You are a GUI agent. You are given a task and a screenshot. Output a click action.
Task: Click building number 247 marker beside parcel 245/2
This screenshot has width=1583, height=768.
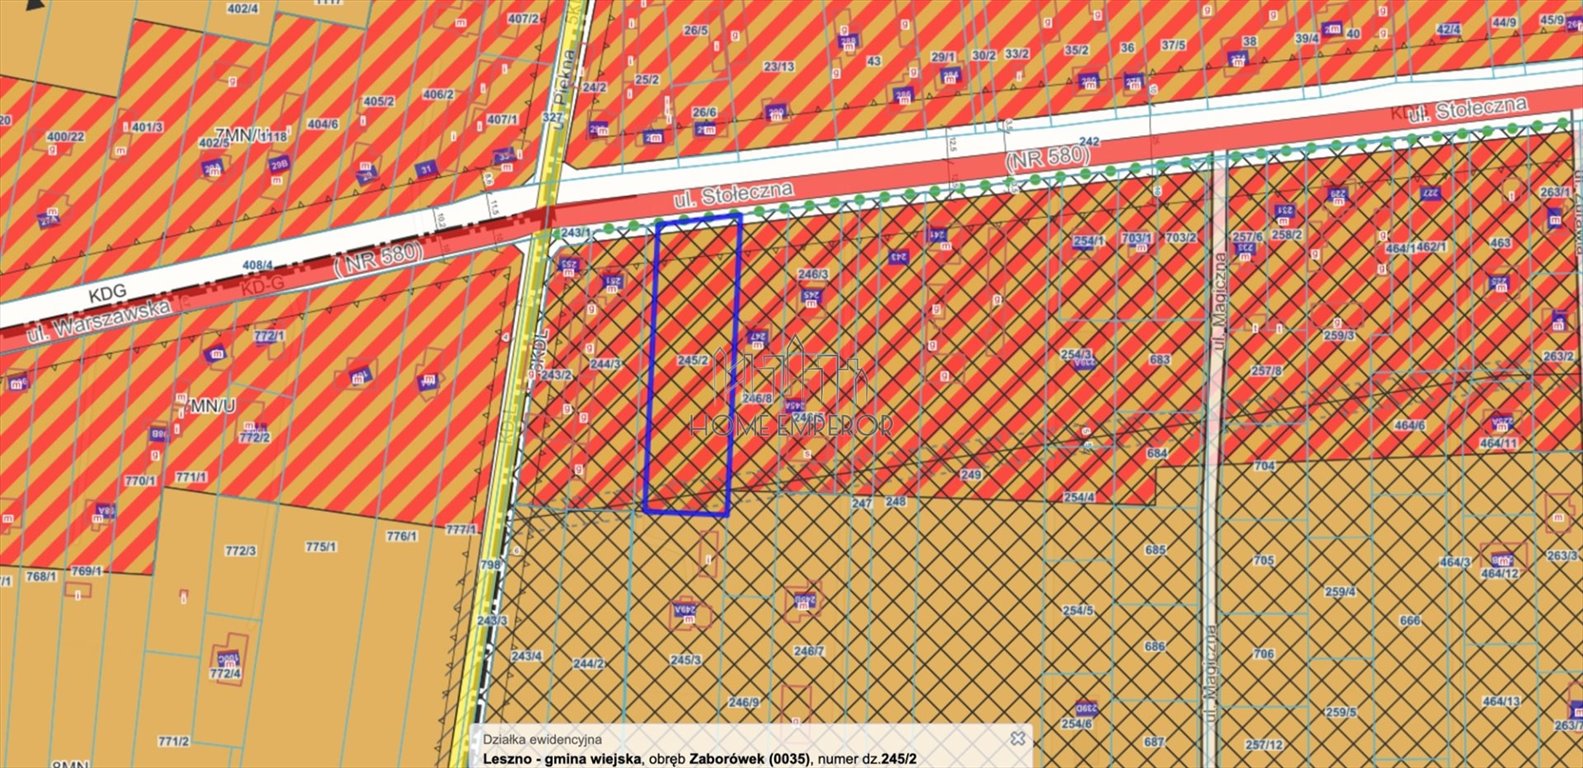[757, 337]
